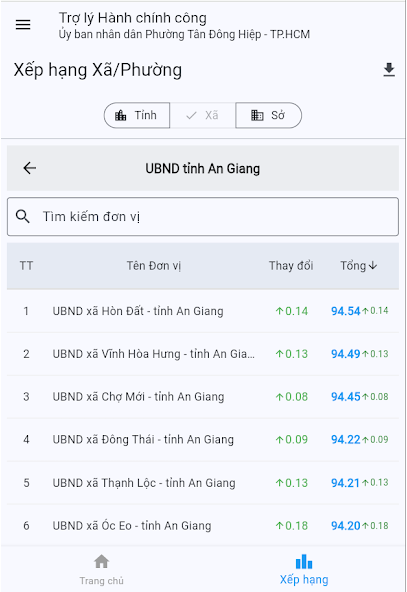Switch to the Xếp hạng bottom tab
The height and width of the screenshot is (592, 407).
coord(304,569)
